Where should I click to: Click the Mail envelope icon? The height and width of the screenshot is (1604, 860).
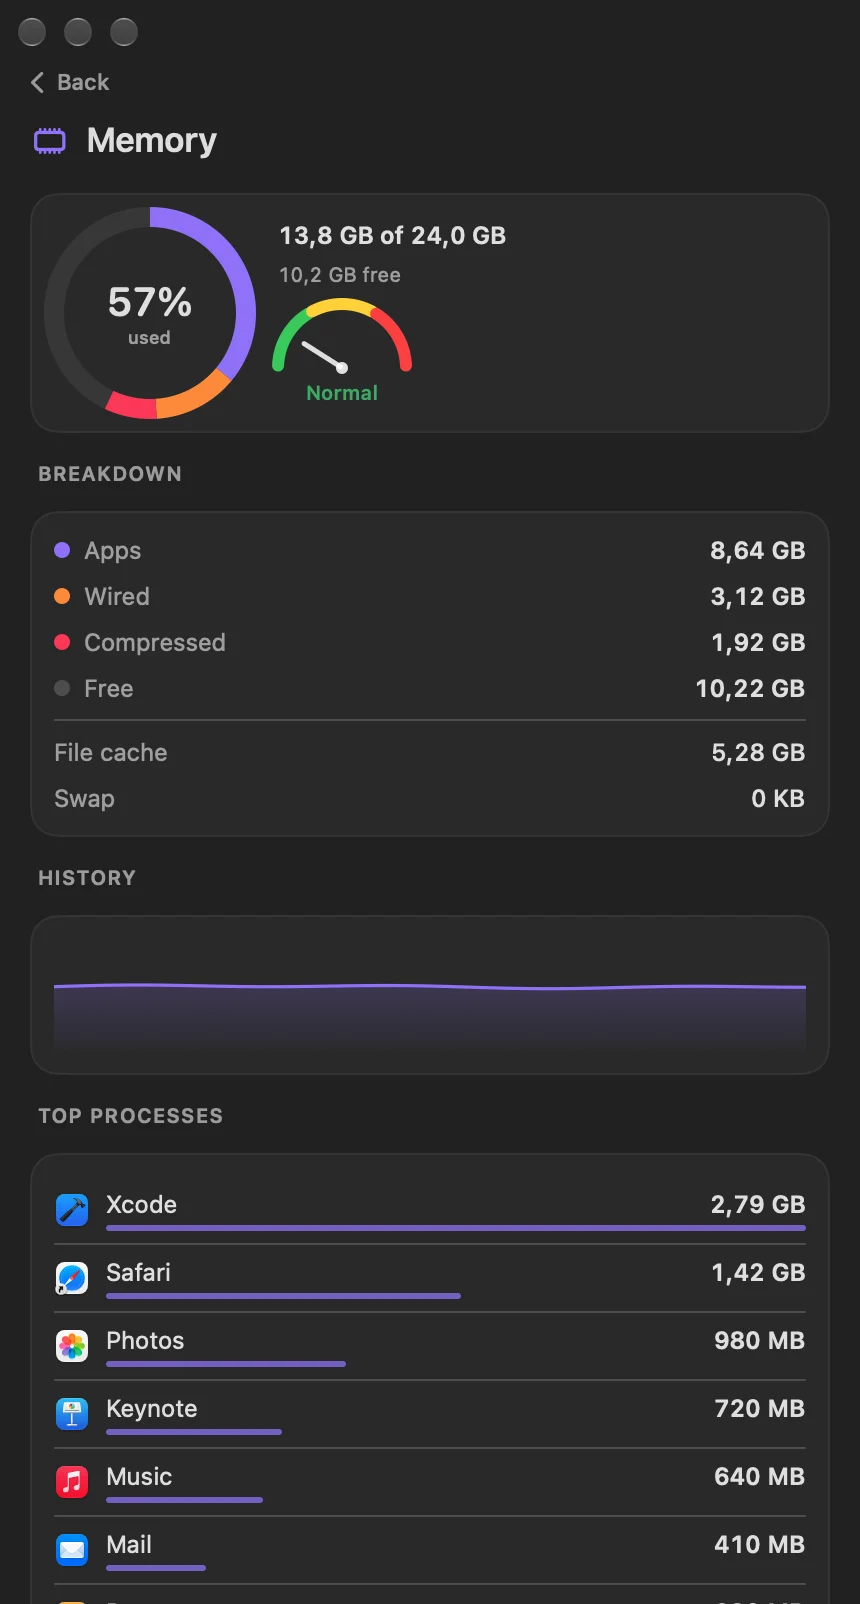pos(72,1550)
